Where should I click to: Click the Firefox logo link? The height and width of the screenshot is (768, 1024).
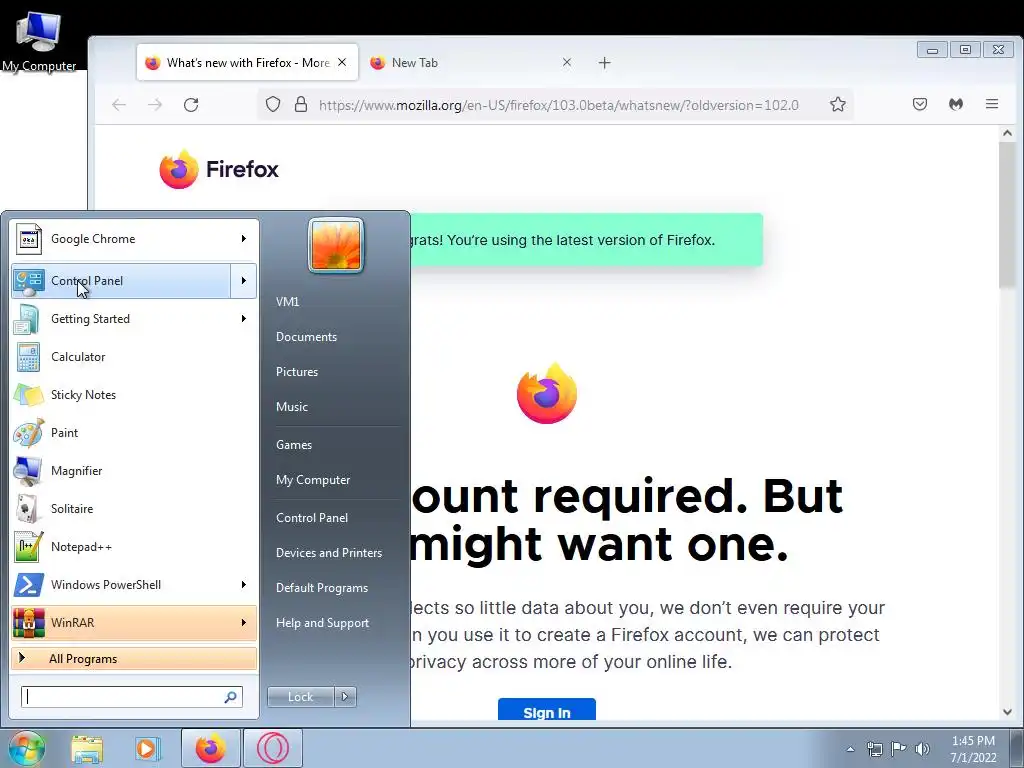219,170
